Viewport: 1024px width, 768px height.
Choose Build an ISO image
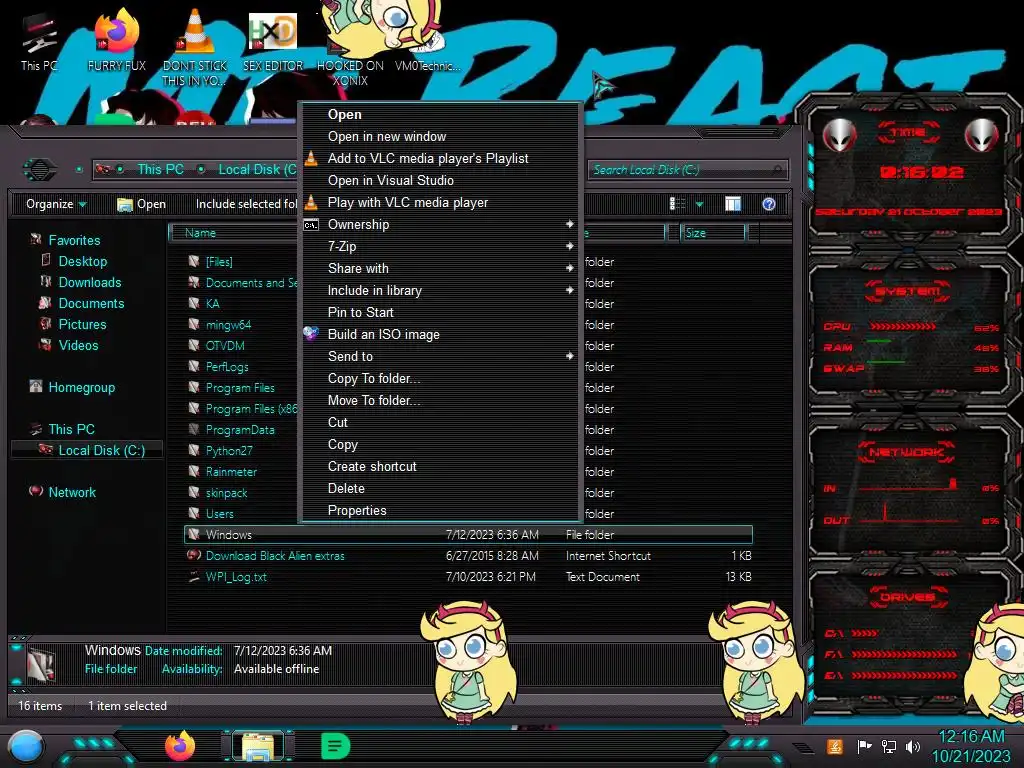440,334
